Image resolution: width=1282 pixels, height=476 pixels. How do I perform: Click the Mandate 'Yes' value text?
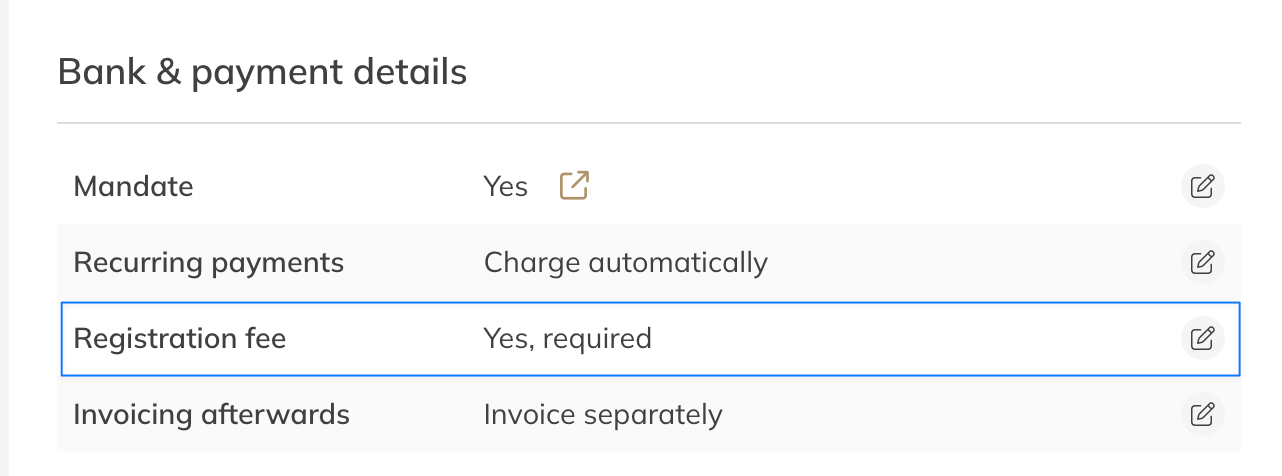505,186
